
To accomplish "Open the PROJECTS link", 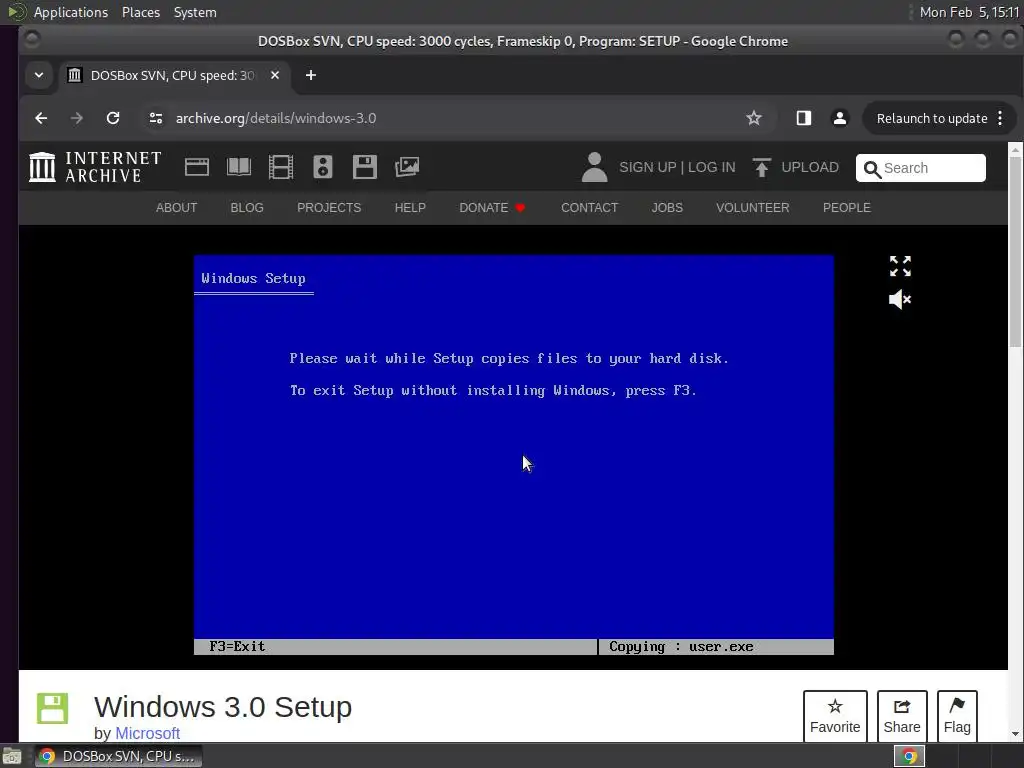I will pos(329,208).
